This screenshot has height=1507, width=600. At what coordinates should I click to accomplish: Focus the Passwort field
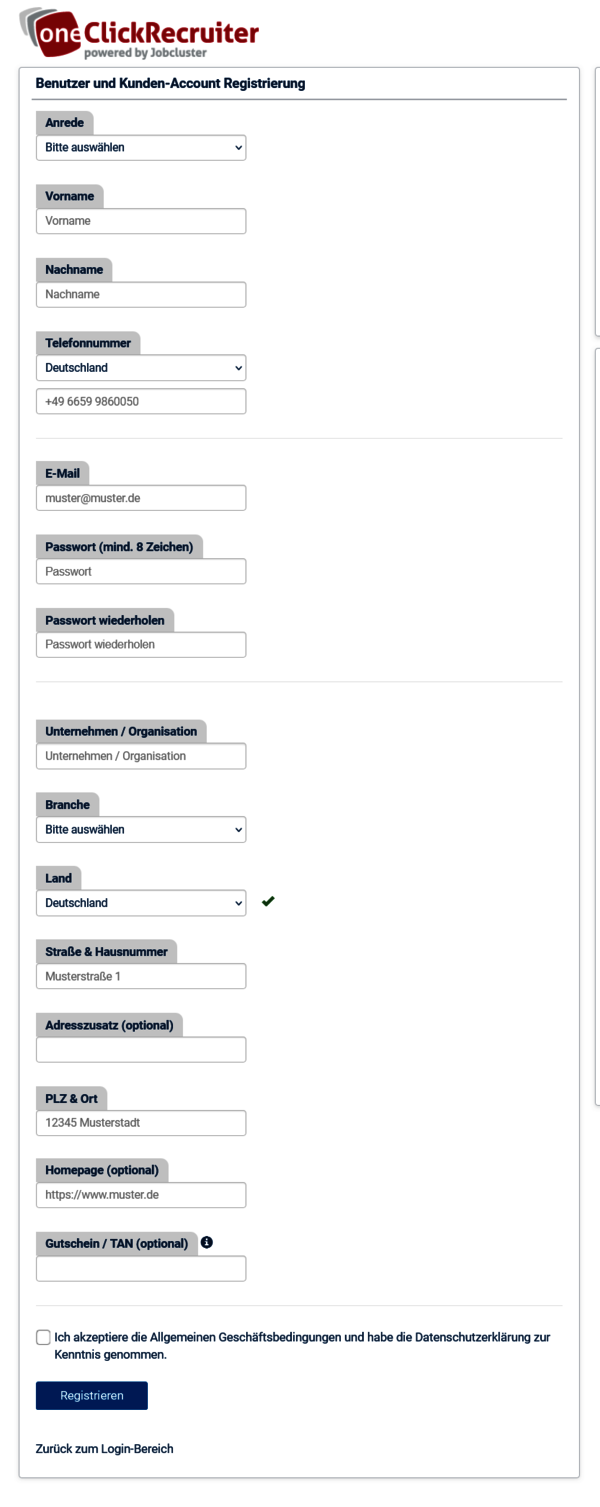(x=141, y=571)
